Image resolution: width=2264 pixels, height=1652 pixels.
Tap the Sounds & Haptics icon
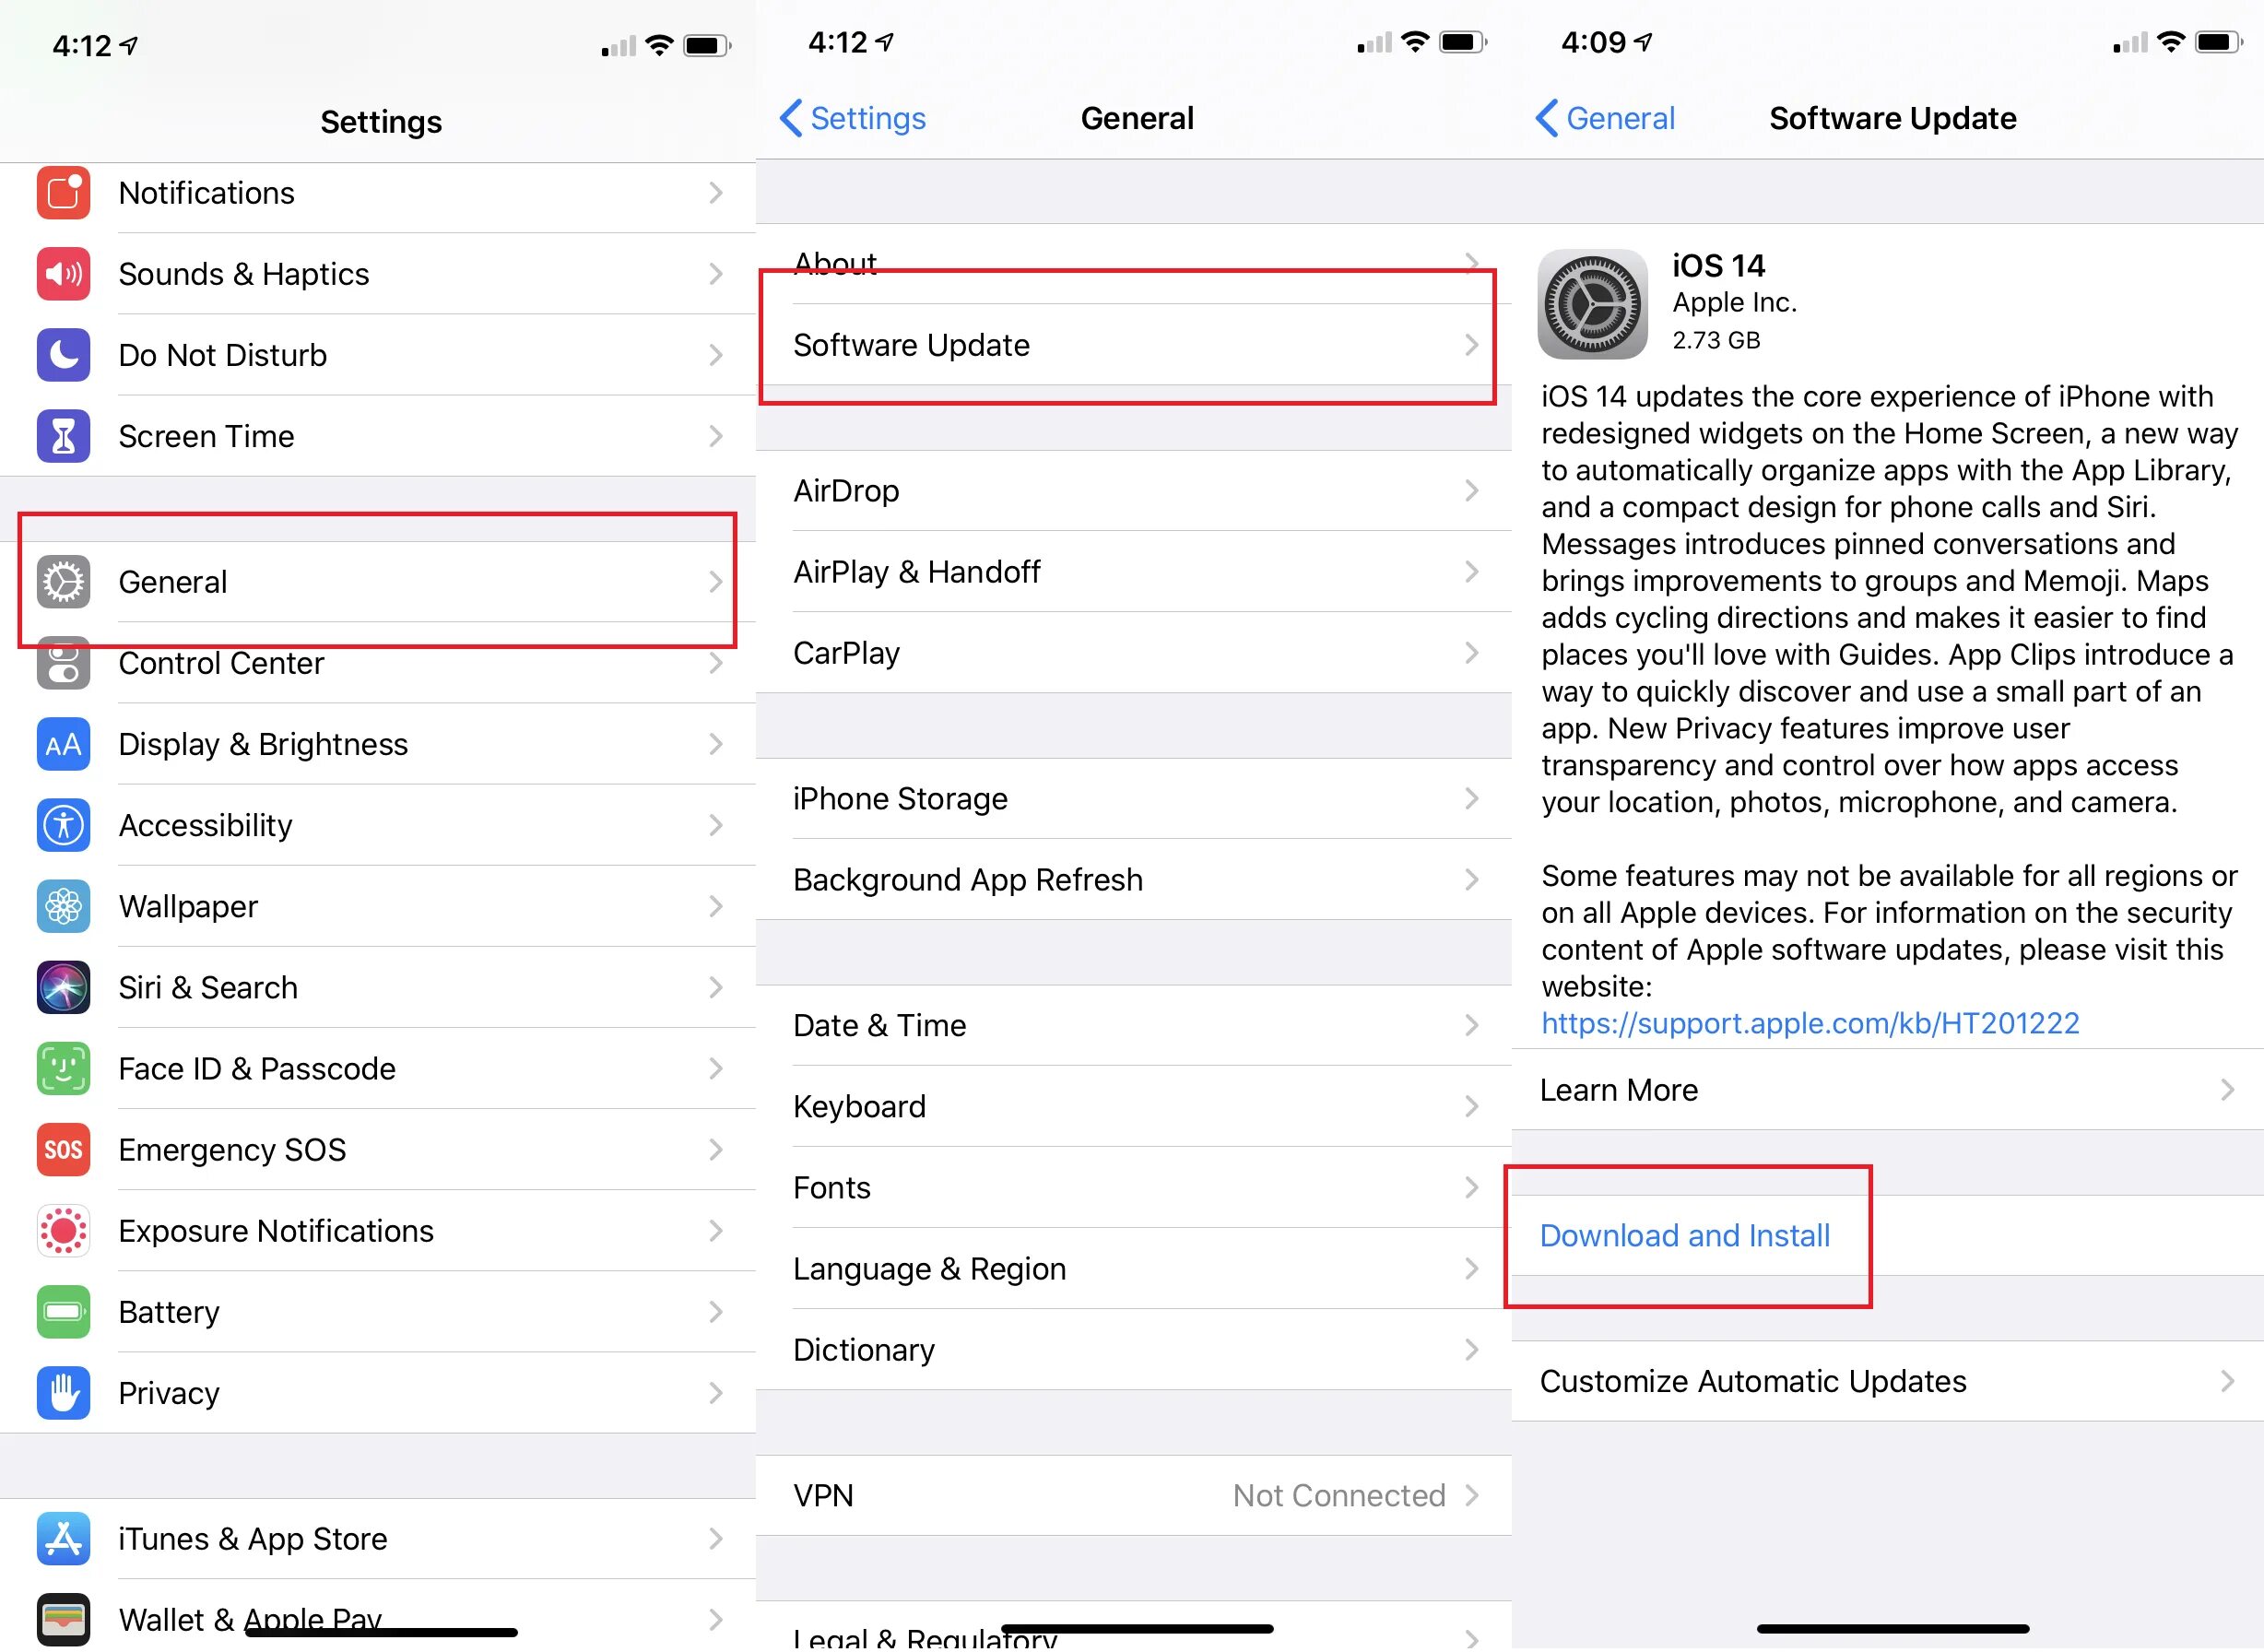(x=64, y=272)
